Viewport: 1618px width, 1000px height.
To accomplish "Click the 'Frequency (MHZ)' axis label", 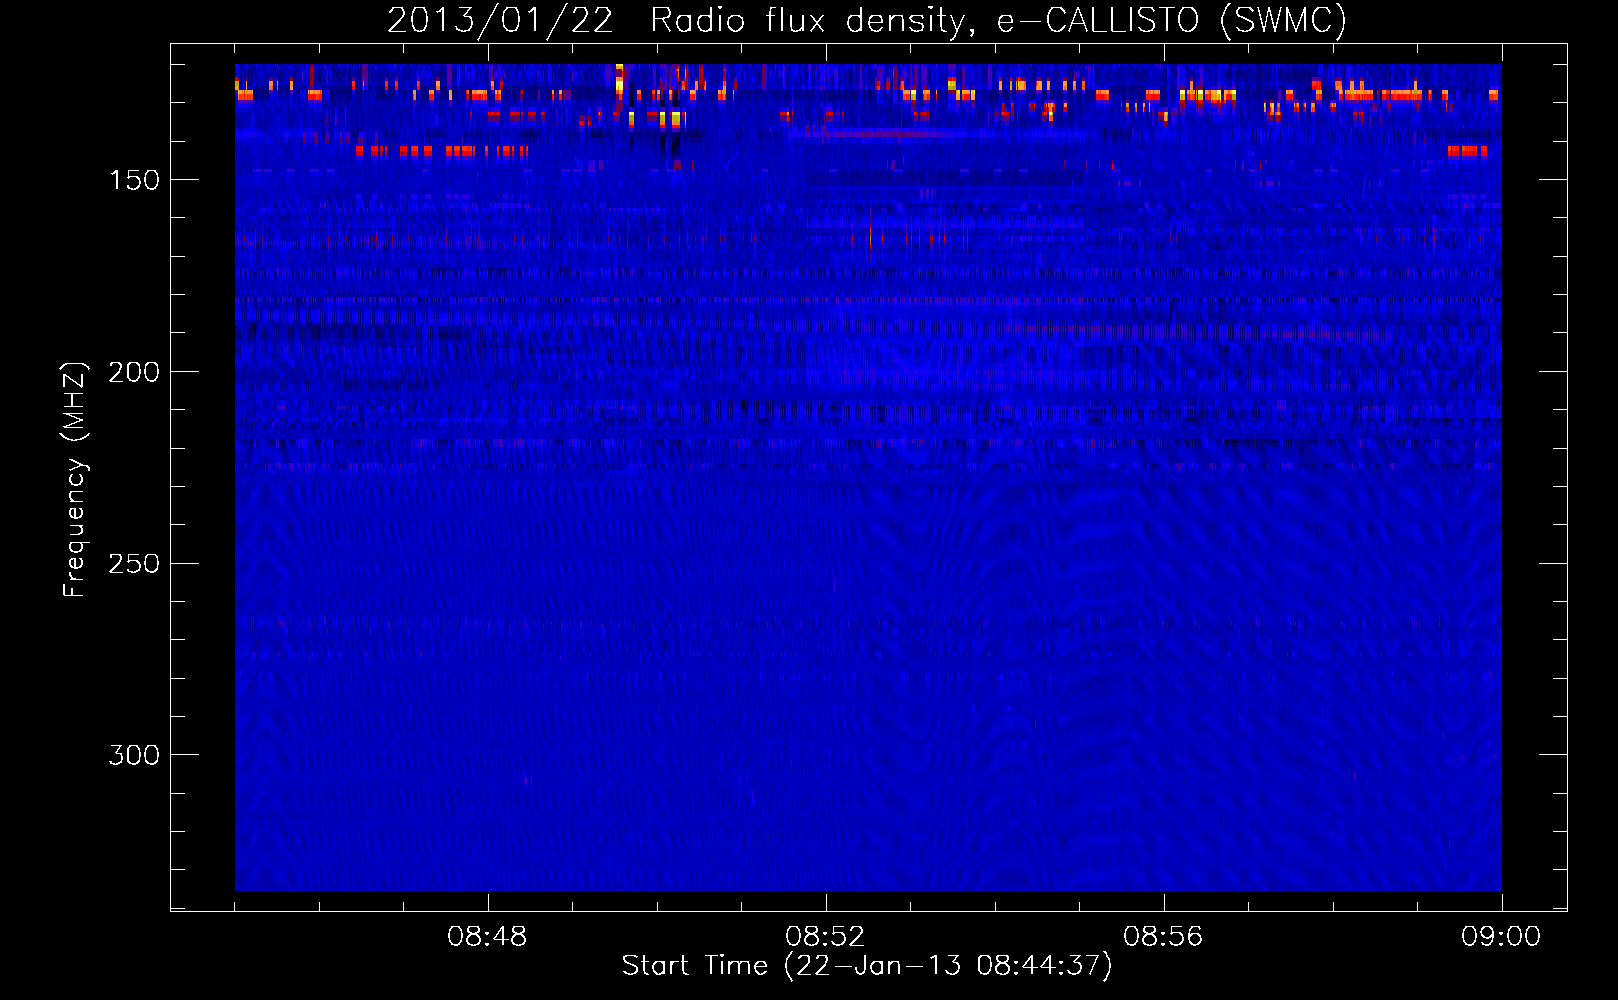I will tap(75, 479).
